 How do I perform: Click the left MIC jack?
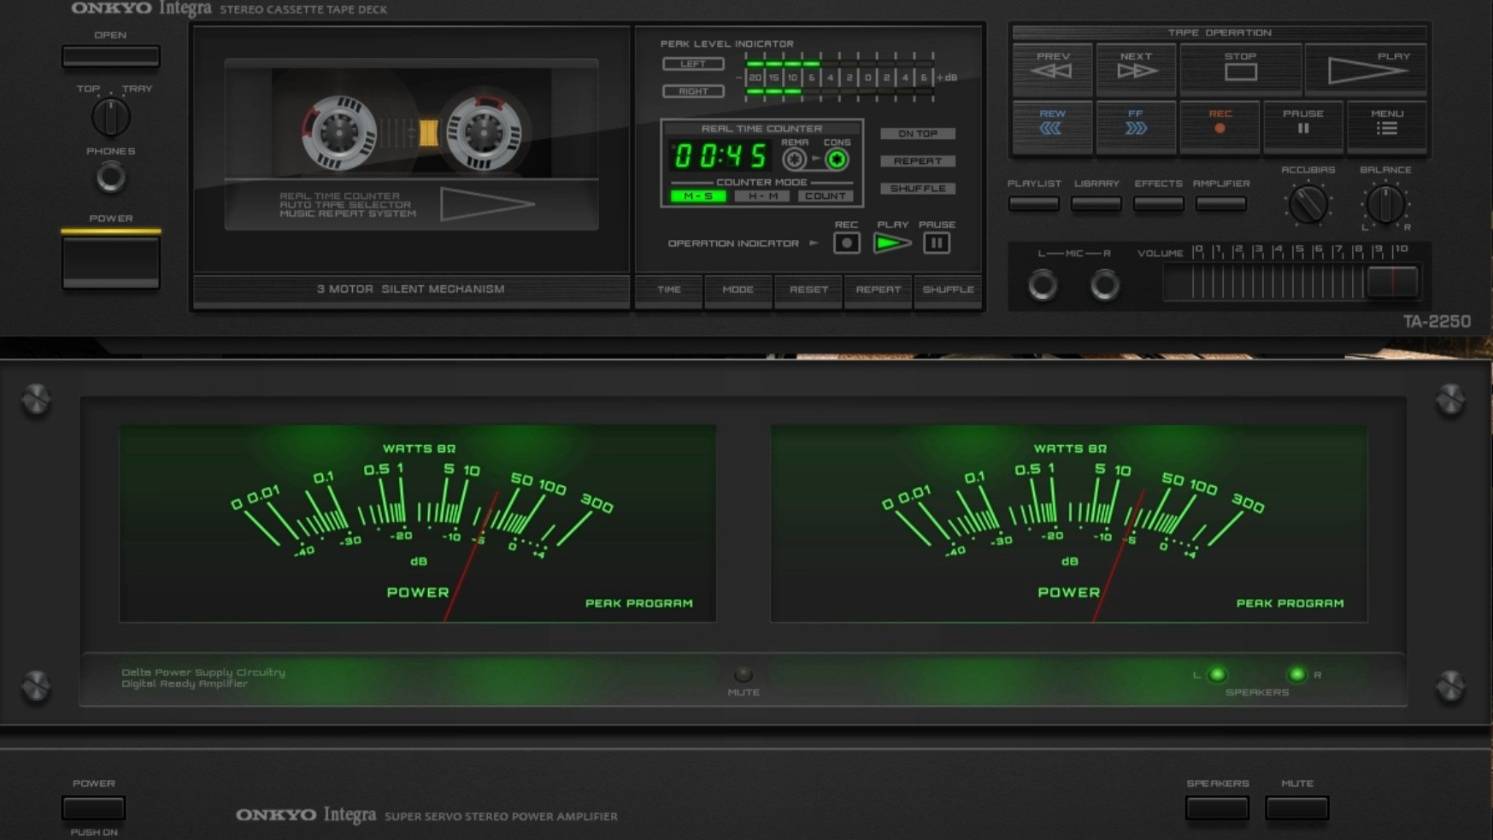pyautogui.click(x=1043, y=285)
